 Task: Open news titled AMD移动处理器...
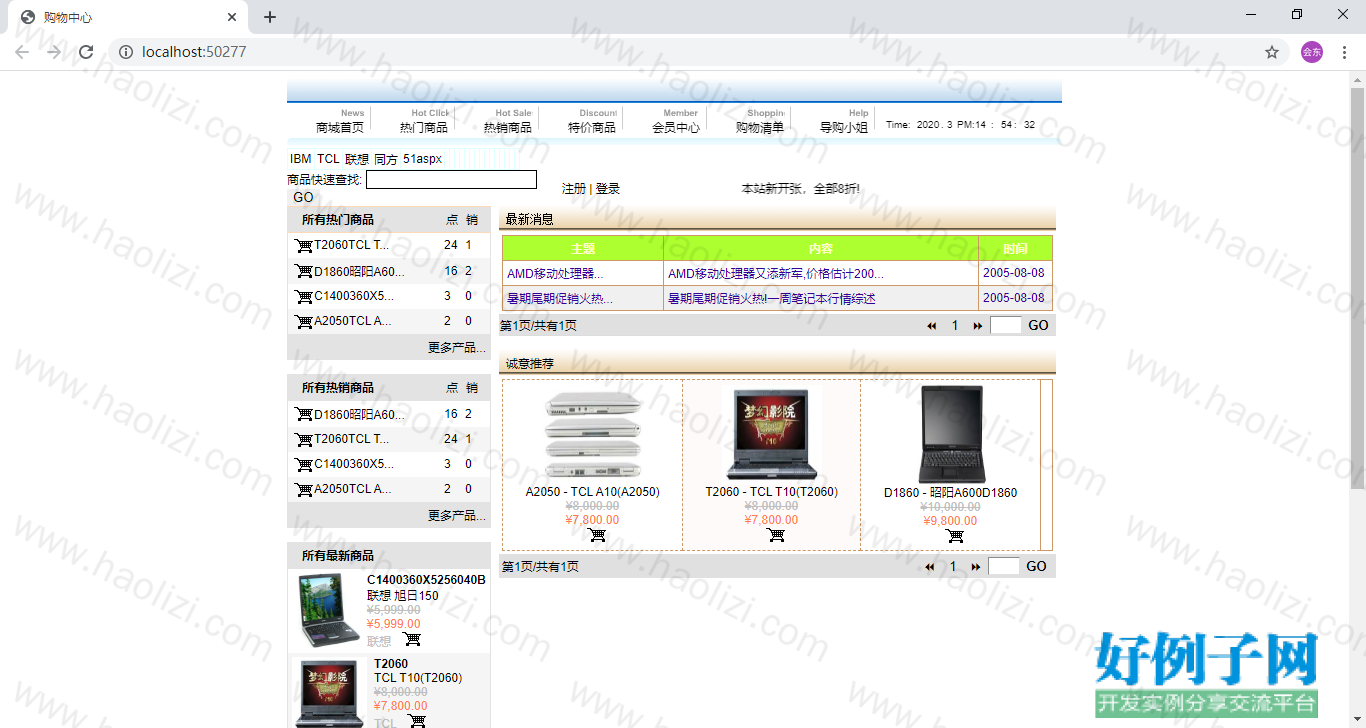click(x=555, y=273)
